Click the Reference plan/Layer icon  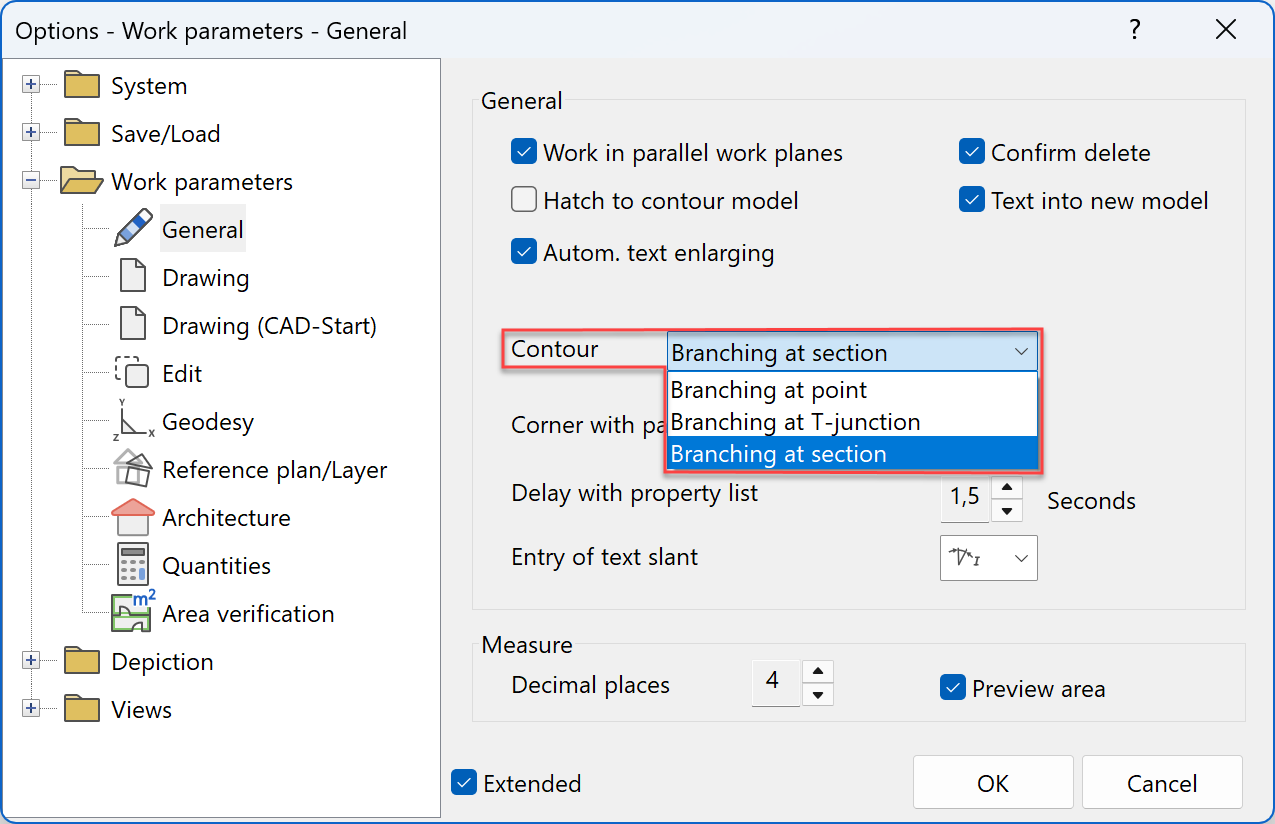point(133,469)
